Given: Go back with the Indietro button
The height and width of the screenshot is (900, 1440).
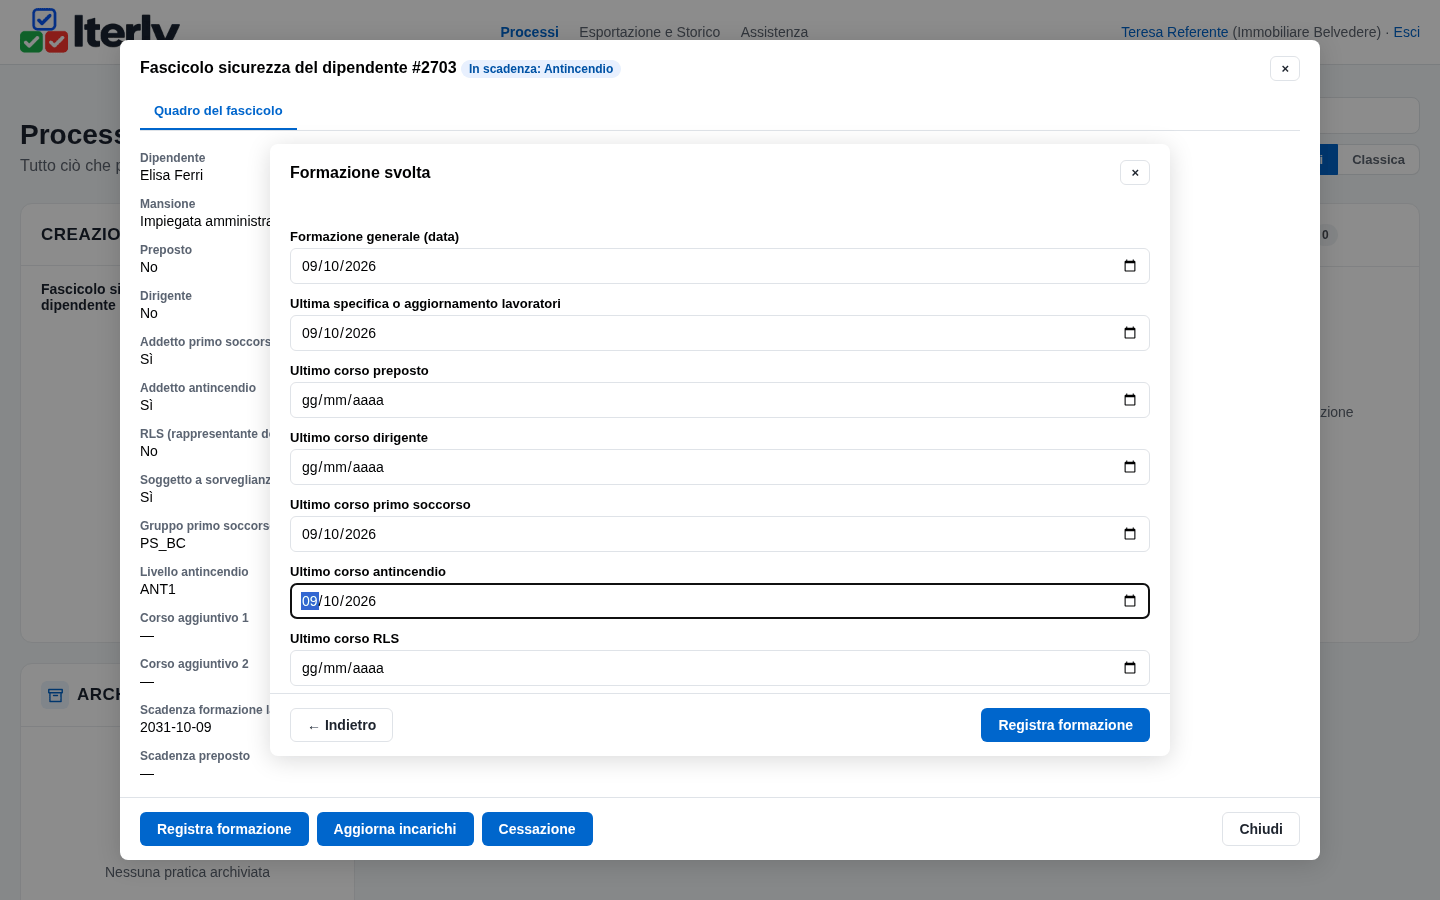Looking at the screenshot, I should pyautogui.click(x=341, y=725).
